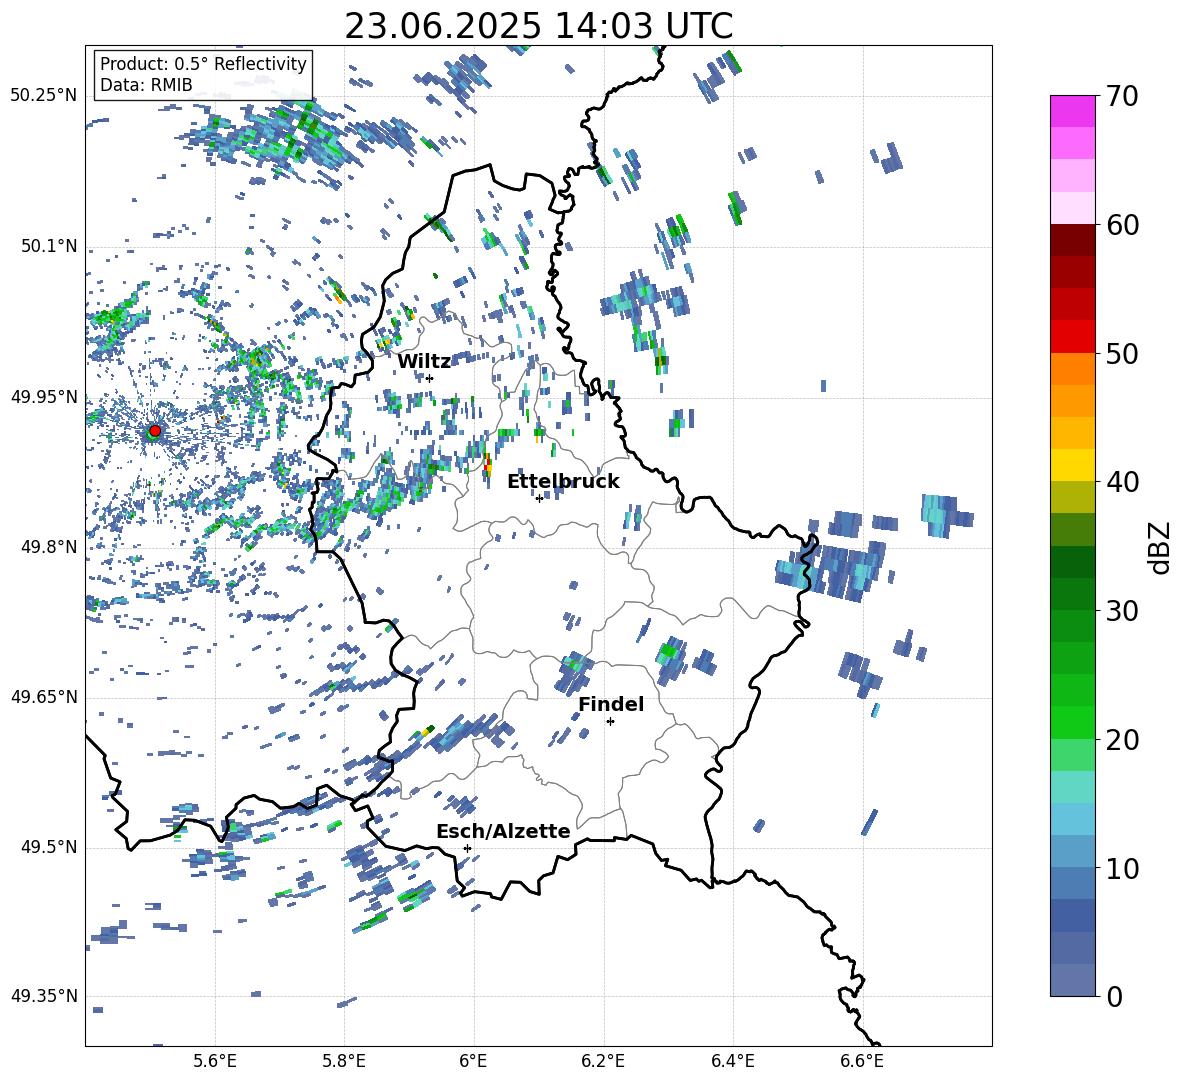Click the 20 colorbar tick label
1184x1081 pixels.
1121,740
